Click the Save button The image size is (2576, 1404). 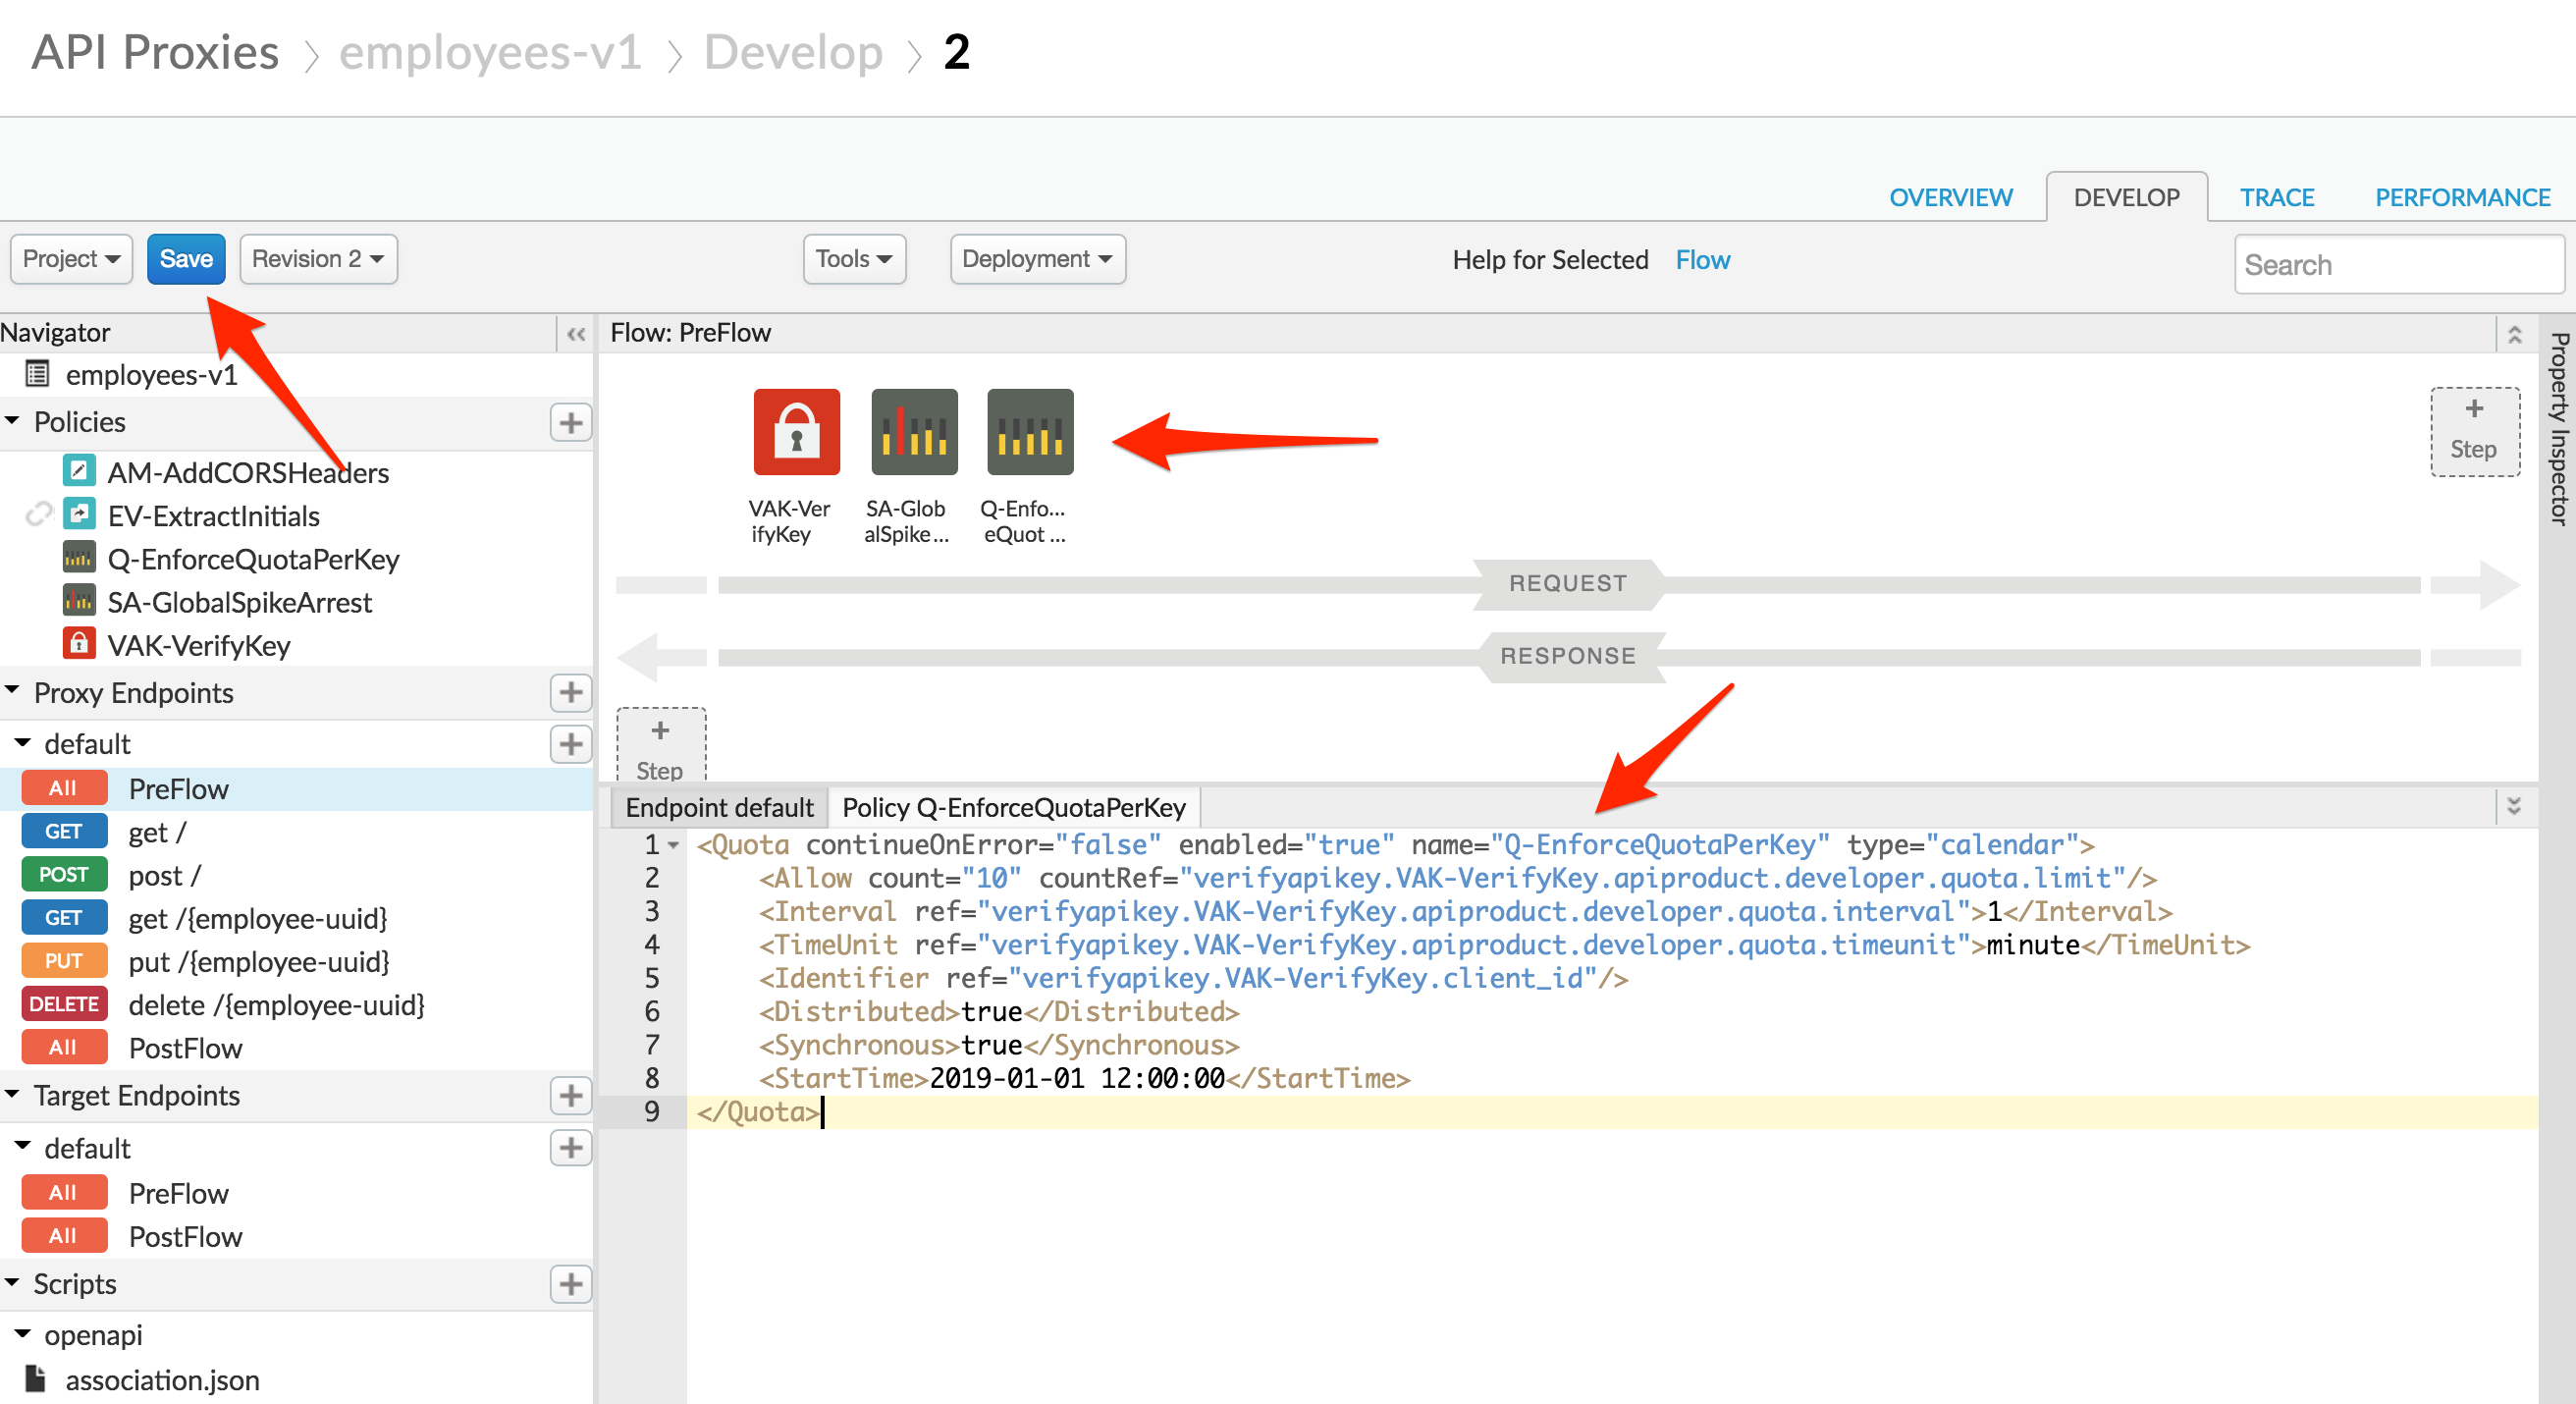186,259
